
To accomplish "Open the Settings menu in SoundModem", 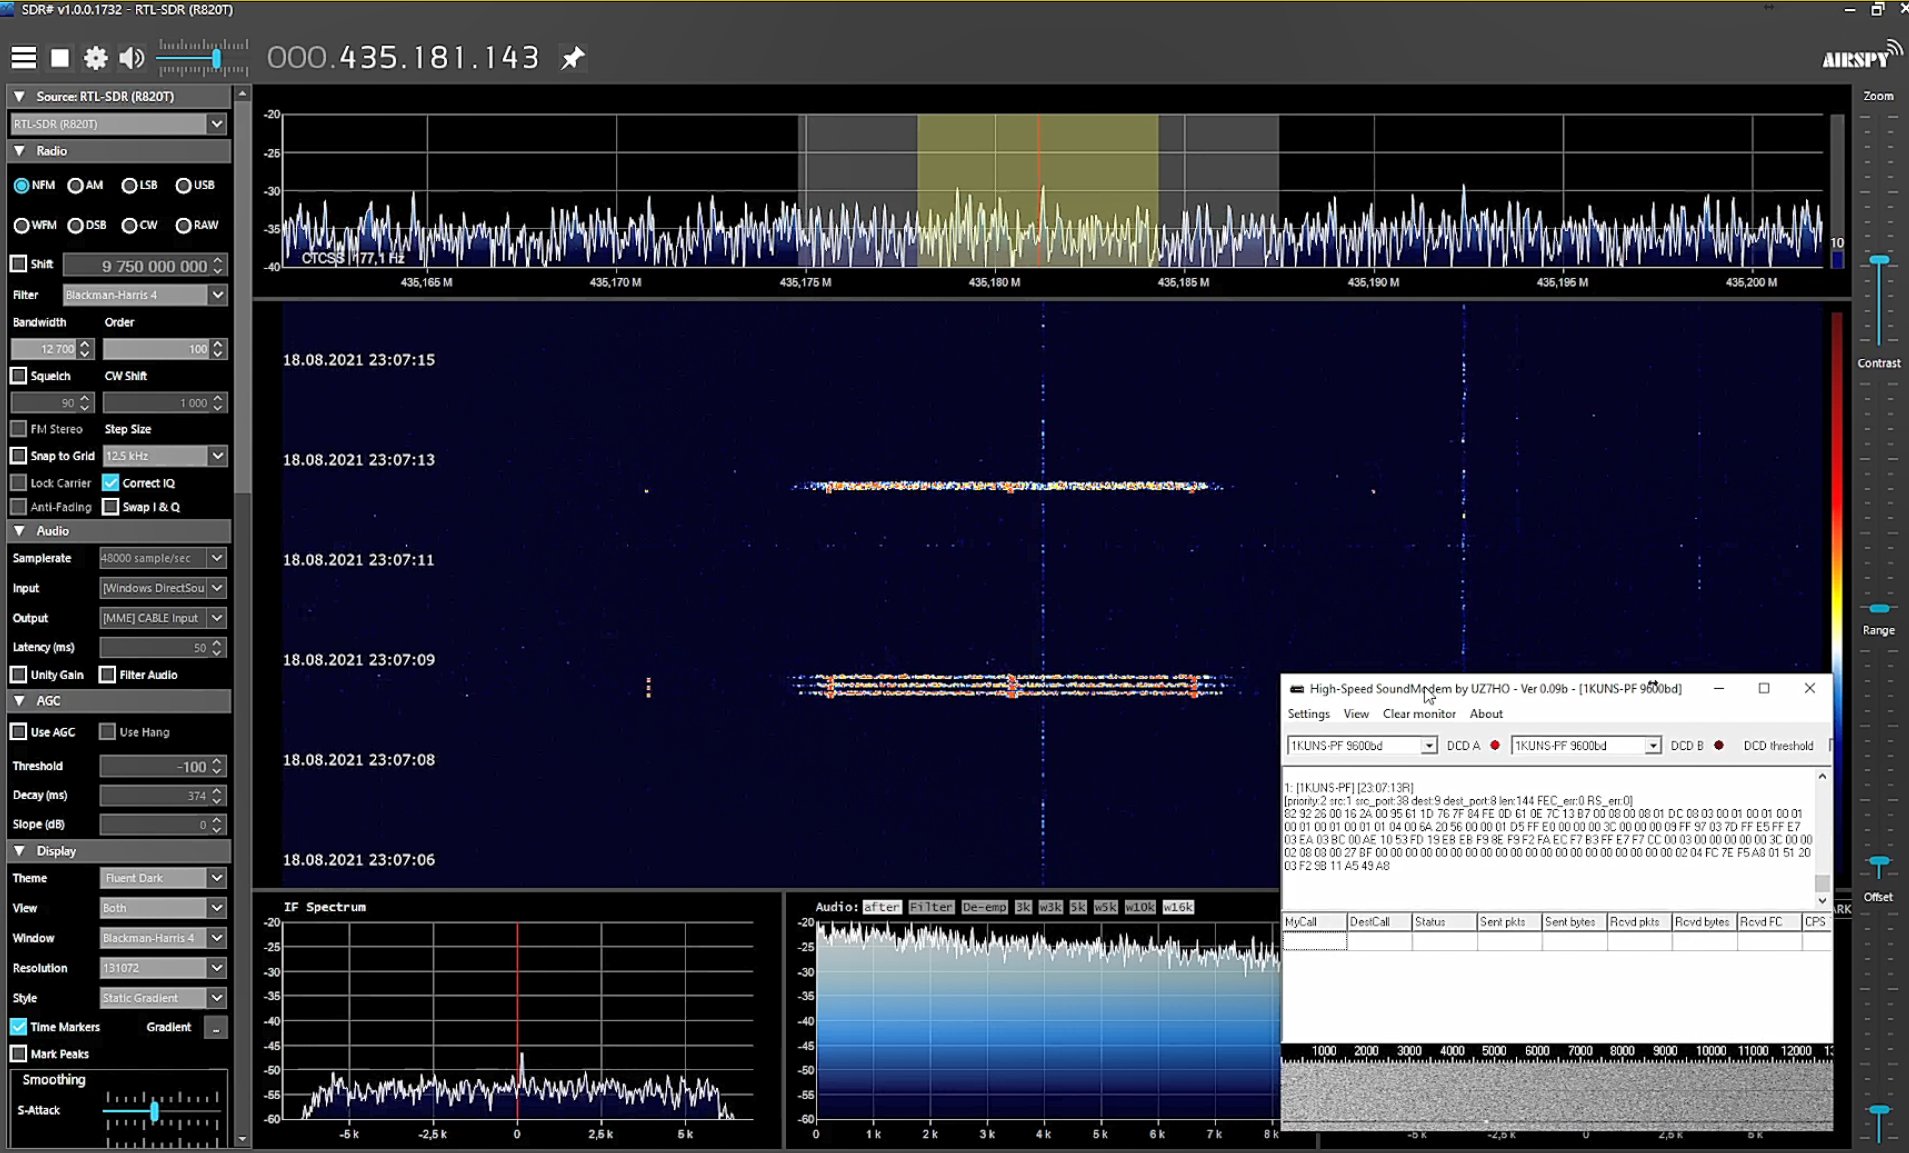I will [1308, 713].
